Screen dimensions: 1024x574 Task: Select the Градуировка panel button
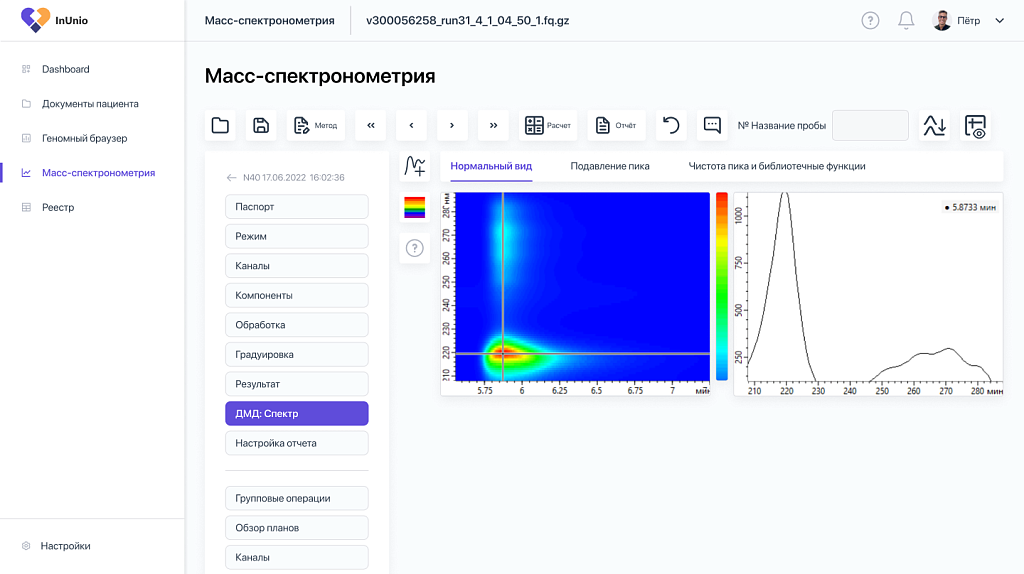click(x=296, y=355)
